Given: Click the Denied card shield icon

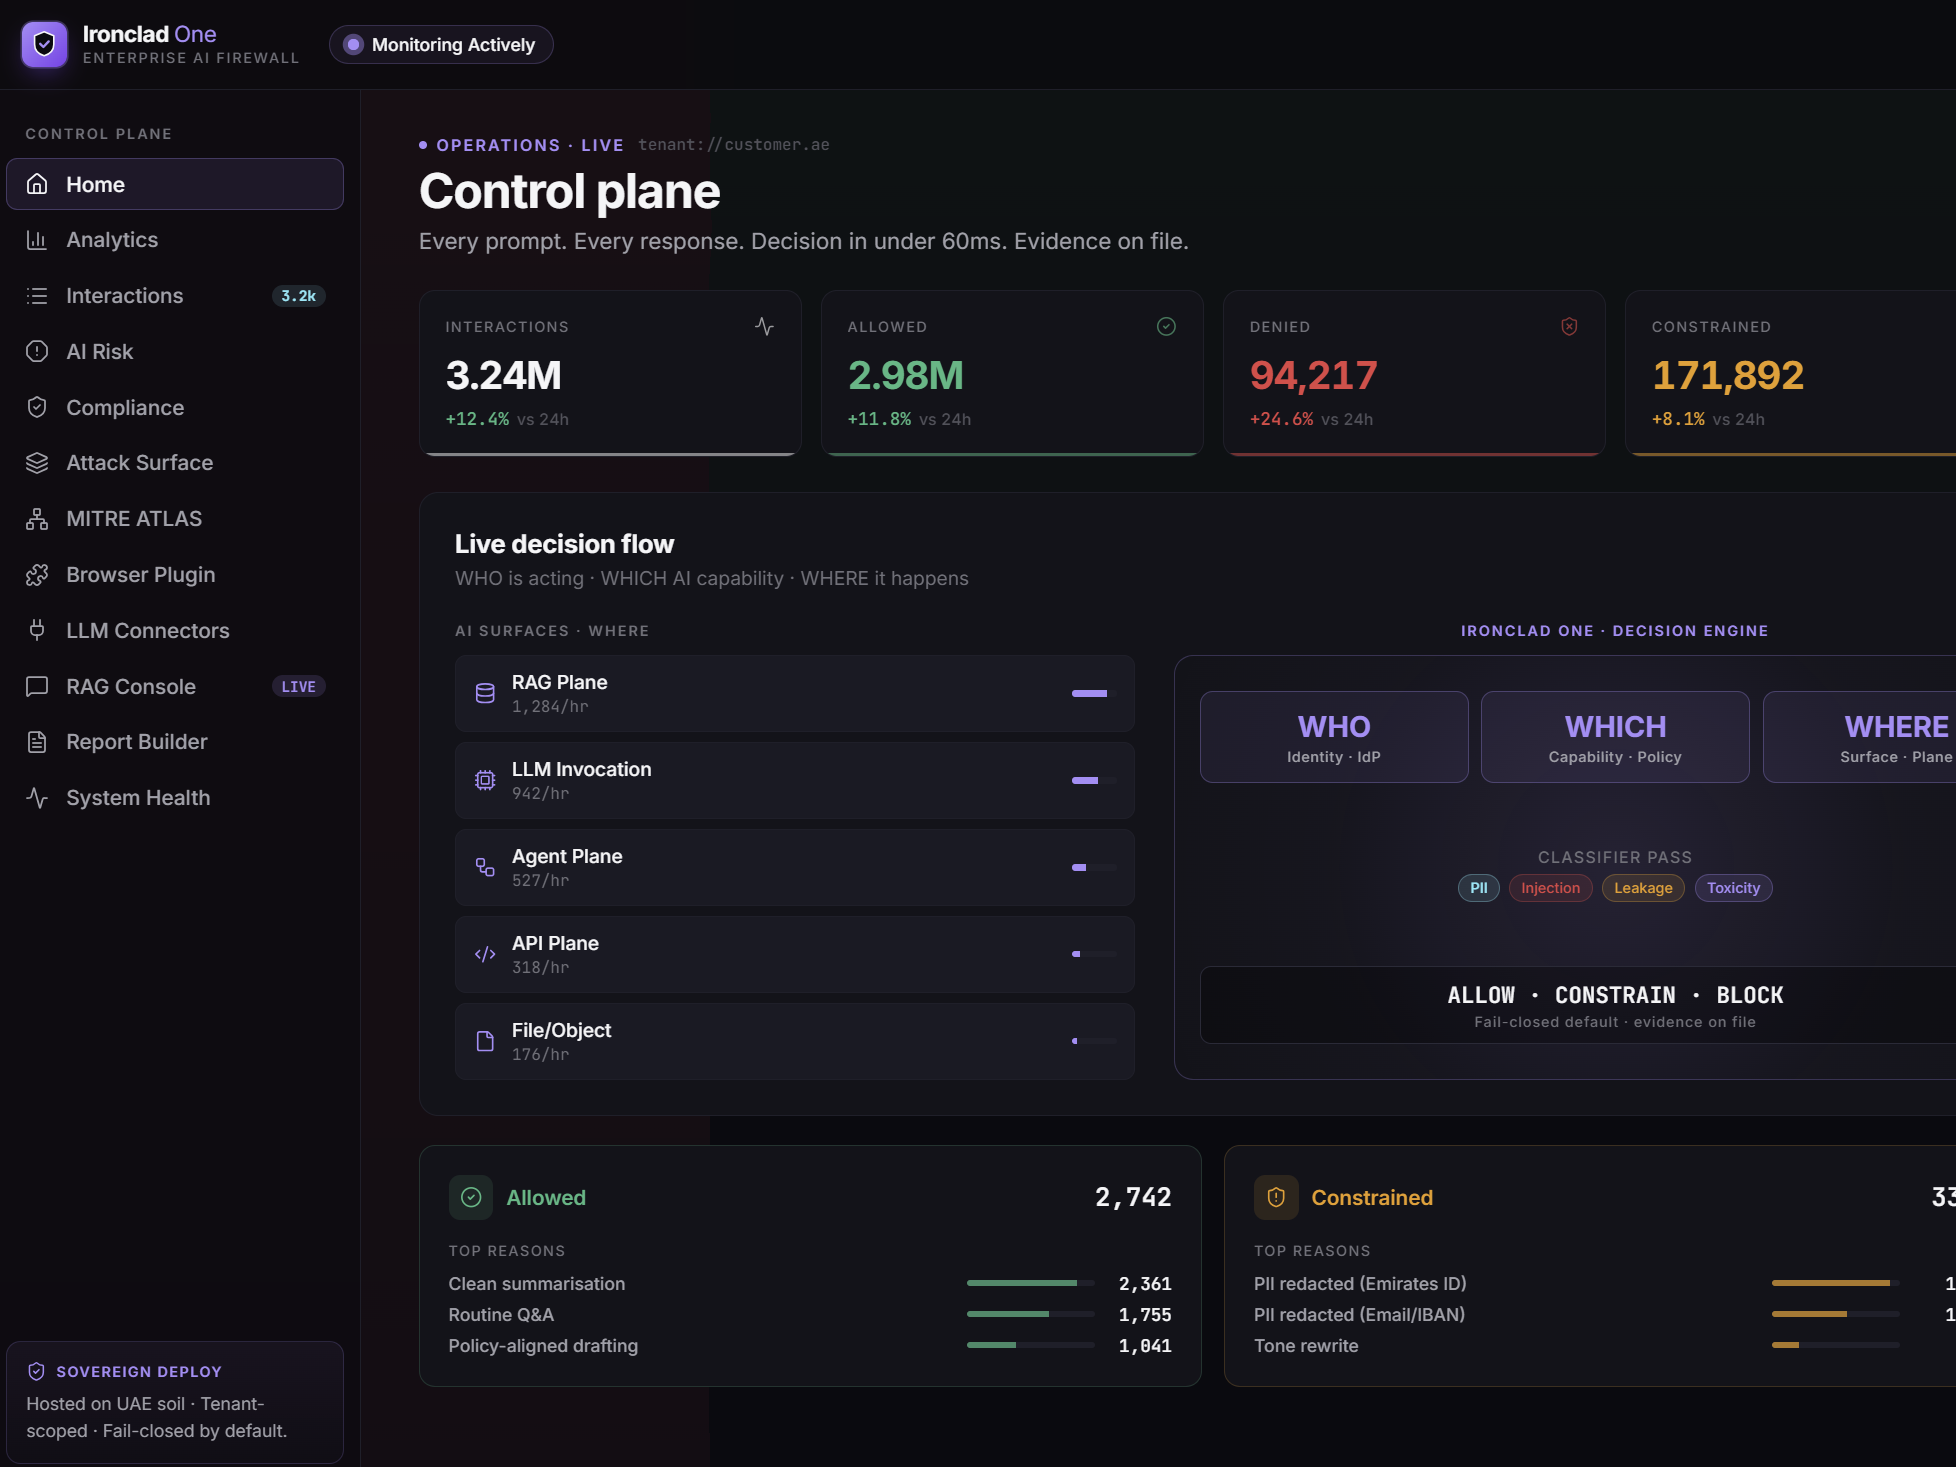Looking at the screenshot, I should [1569, 327].
